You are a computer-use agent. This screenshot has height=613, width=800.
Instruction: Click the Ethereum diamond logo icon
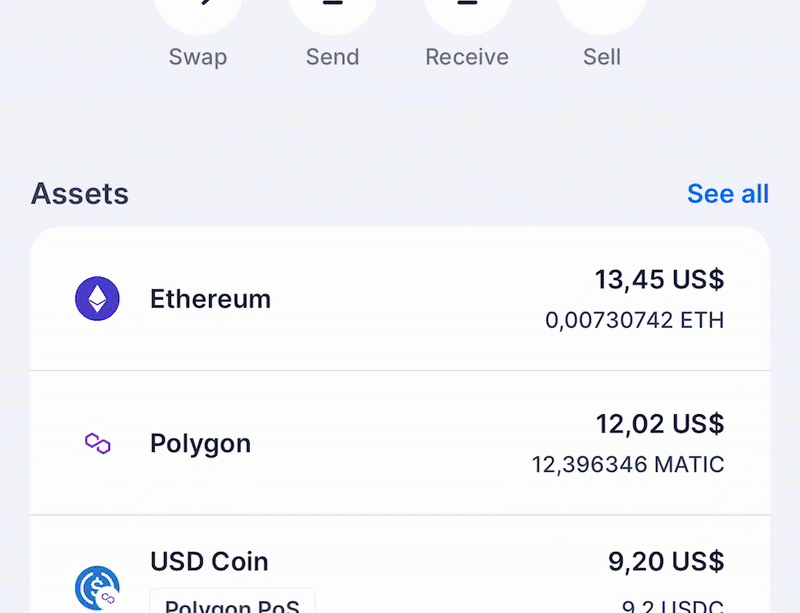tap(97, 299)
